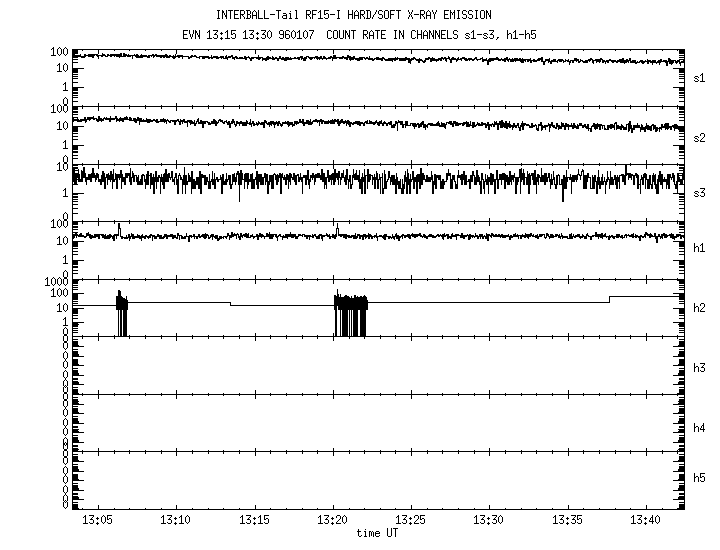
Task: Click the s1 channel label
Action: click(x=700, y=77)
